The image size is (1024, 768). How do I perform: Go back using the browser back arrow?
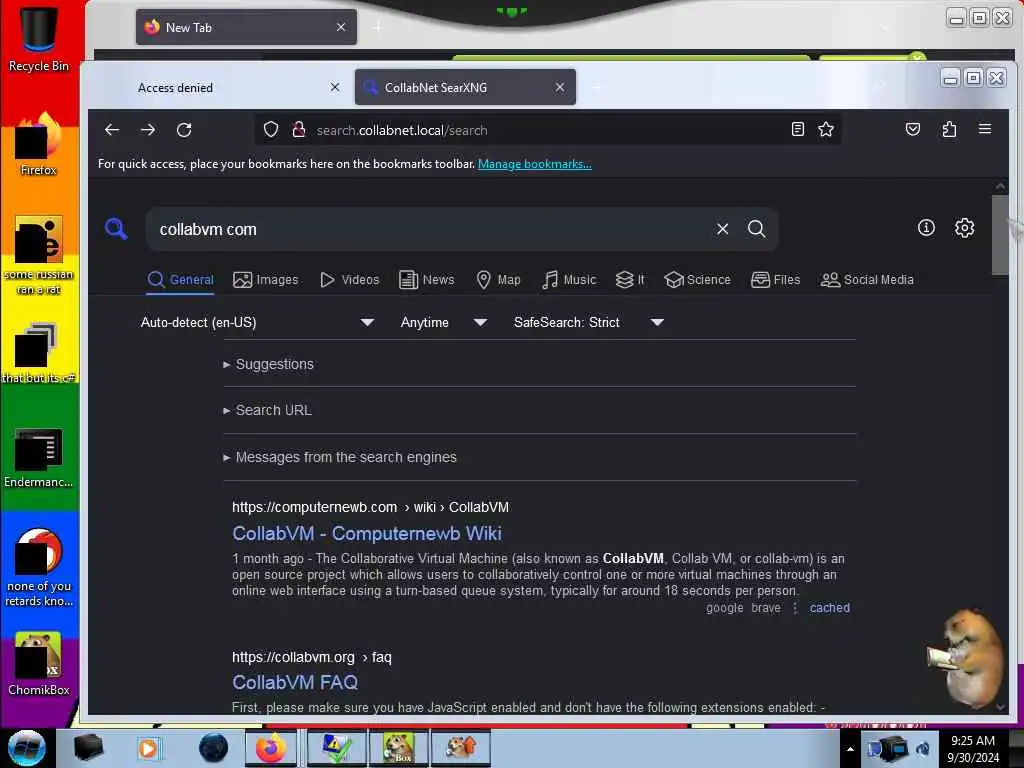click(x=112, y=130)
